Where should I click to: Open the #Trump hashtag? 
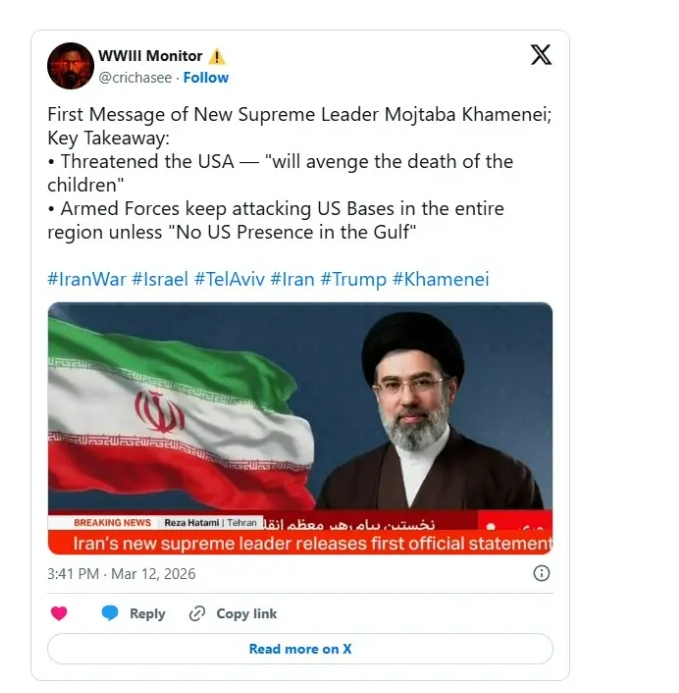353,279
